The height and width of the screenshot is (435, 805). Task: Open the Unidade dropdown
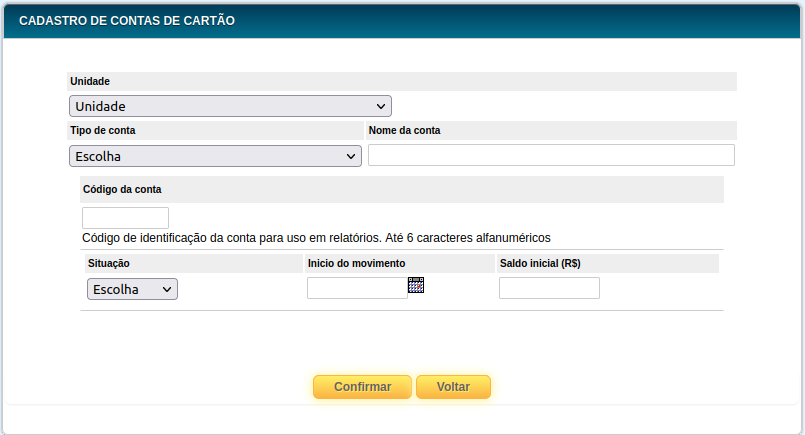(230, 106)
